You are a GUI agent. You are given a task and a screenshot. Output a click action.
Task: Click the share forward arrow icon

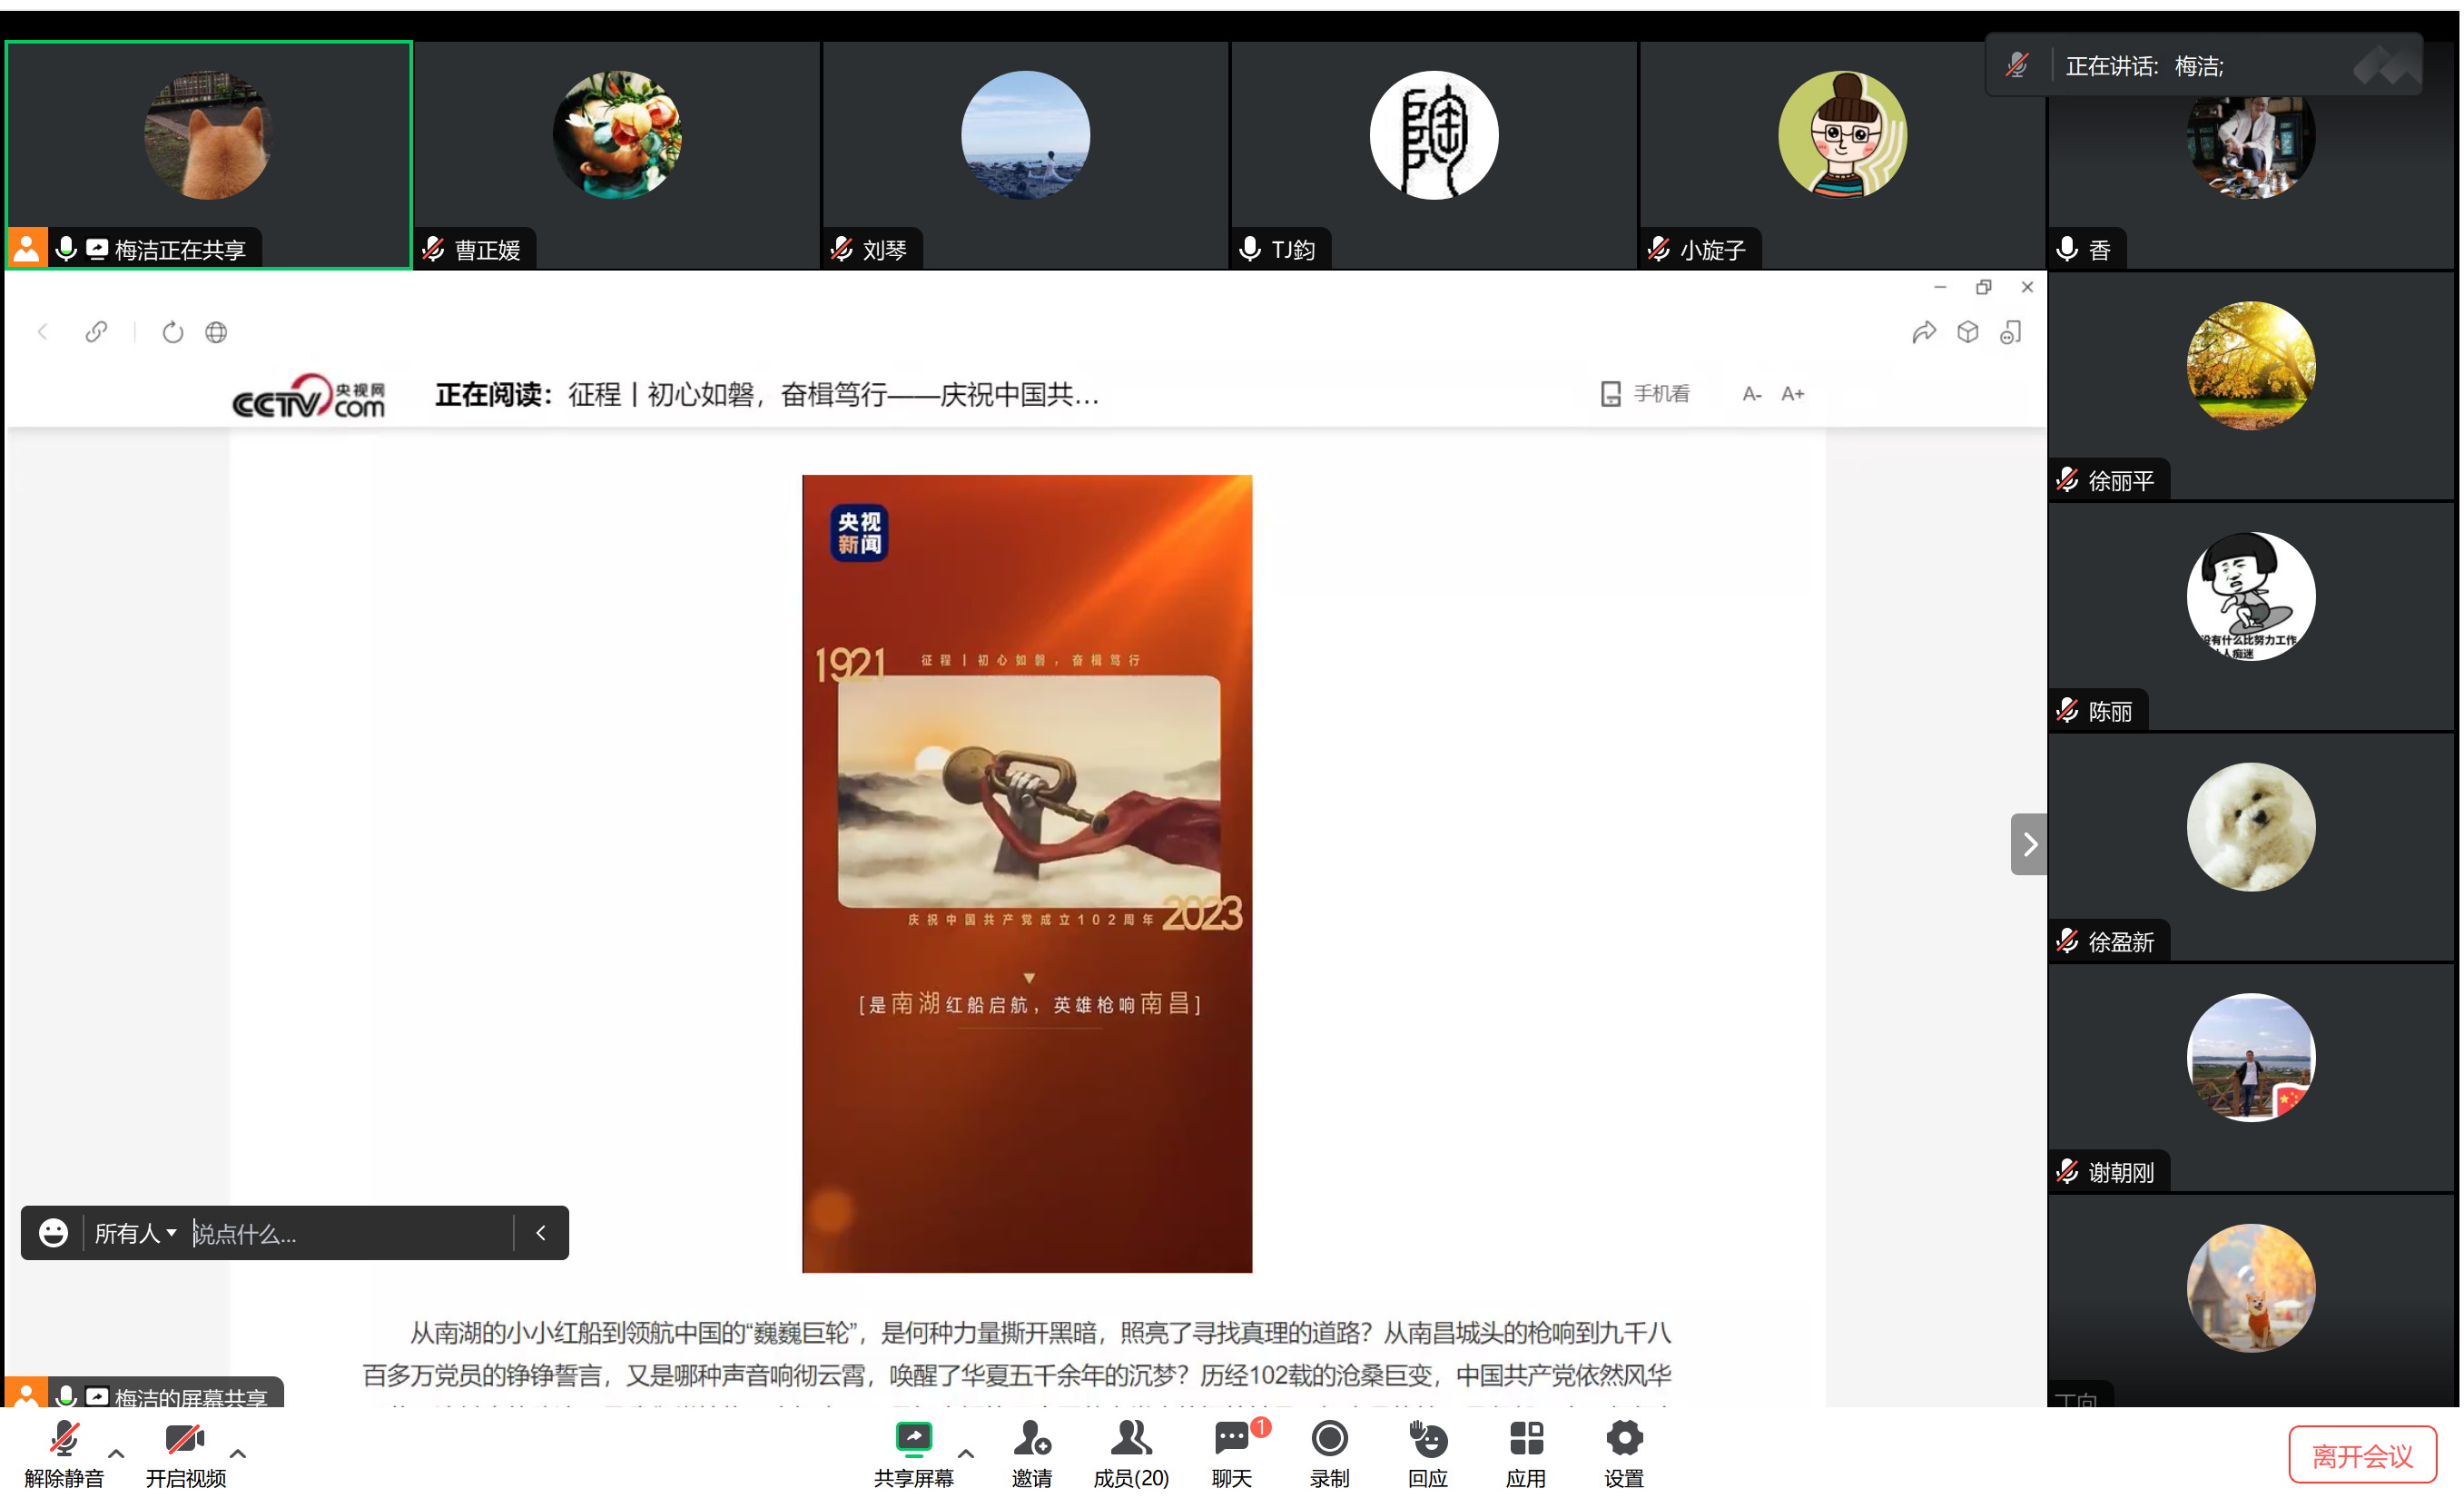1924,332
